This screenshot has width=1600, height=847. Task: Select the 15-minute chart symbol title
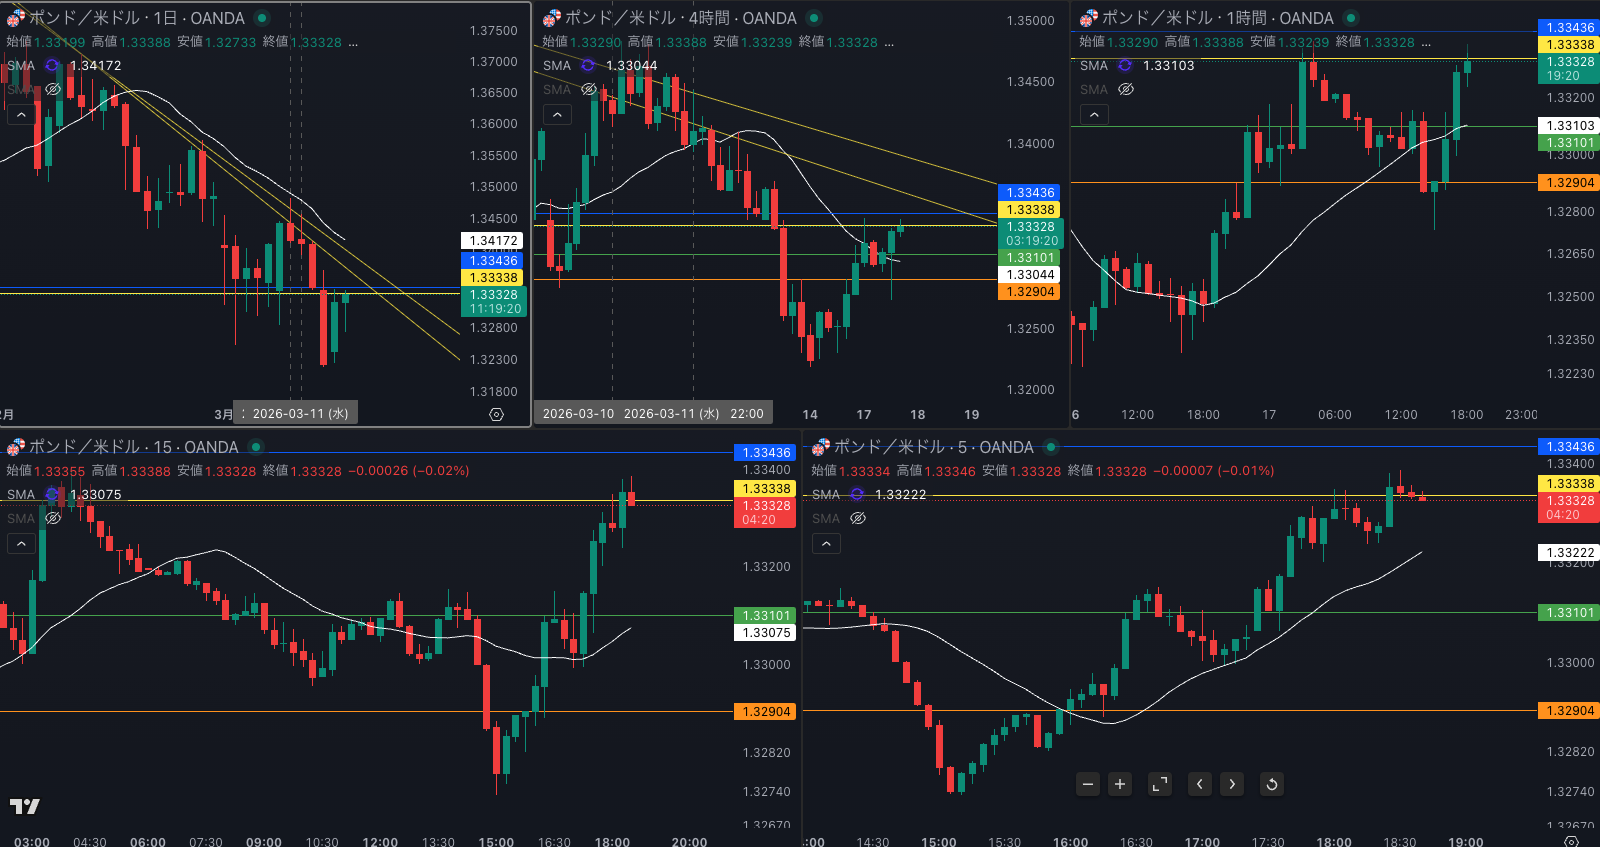pyautogui.click(x=133, y=447)
